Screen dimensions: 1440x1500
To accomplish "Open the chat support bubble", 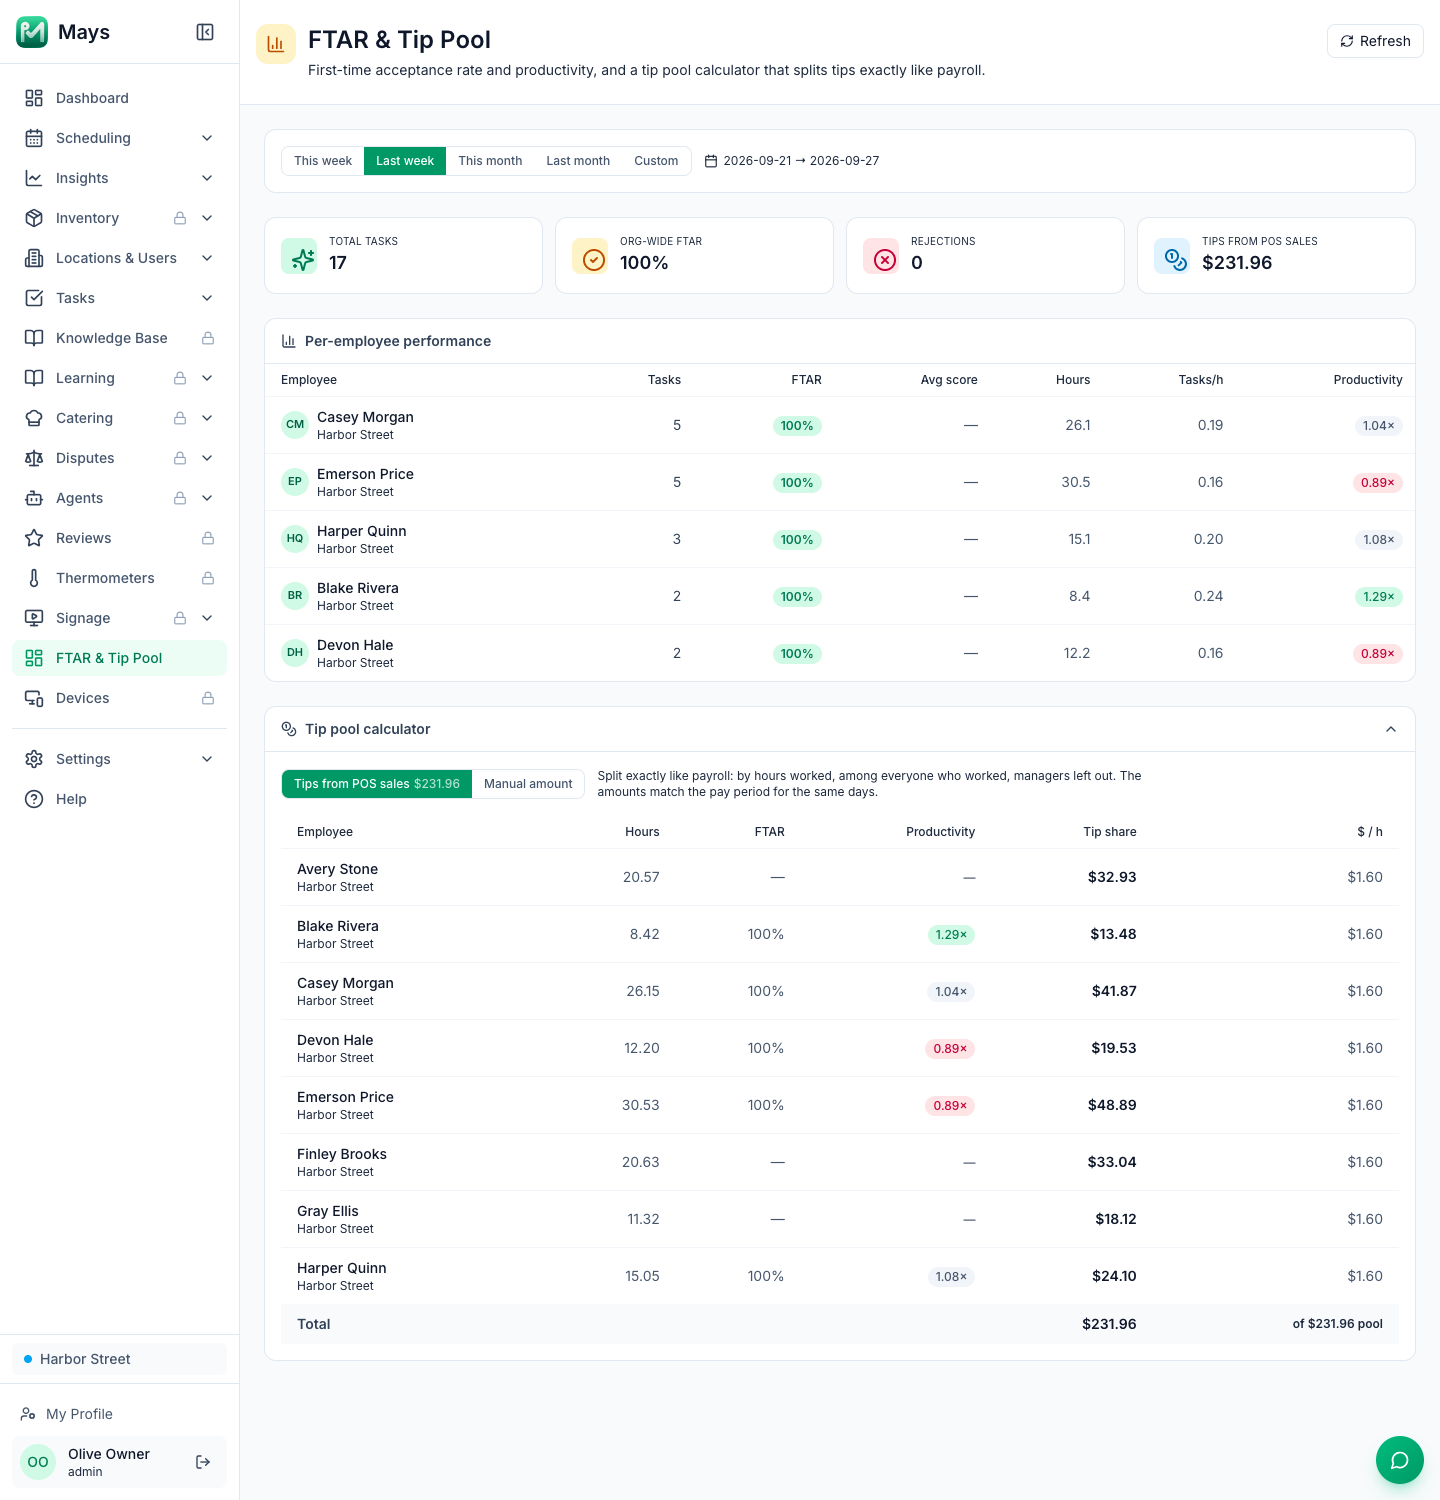I will tap(1400, 1460).
